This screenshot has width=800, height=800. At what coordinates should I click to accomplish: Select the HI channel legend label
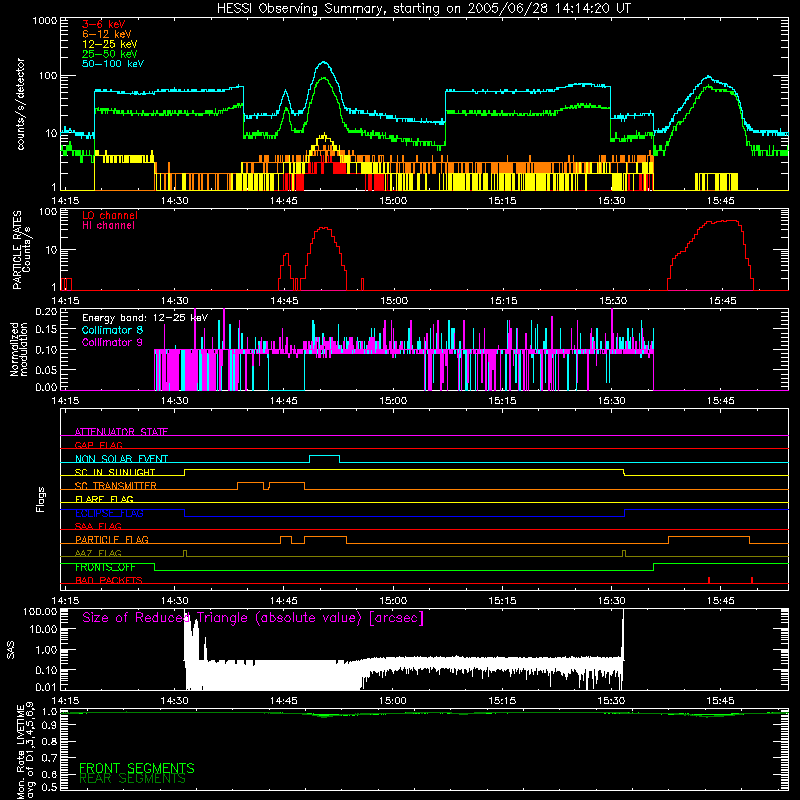[108, 226]
